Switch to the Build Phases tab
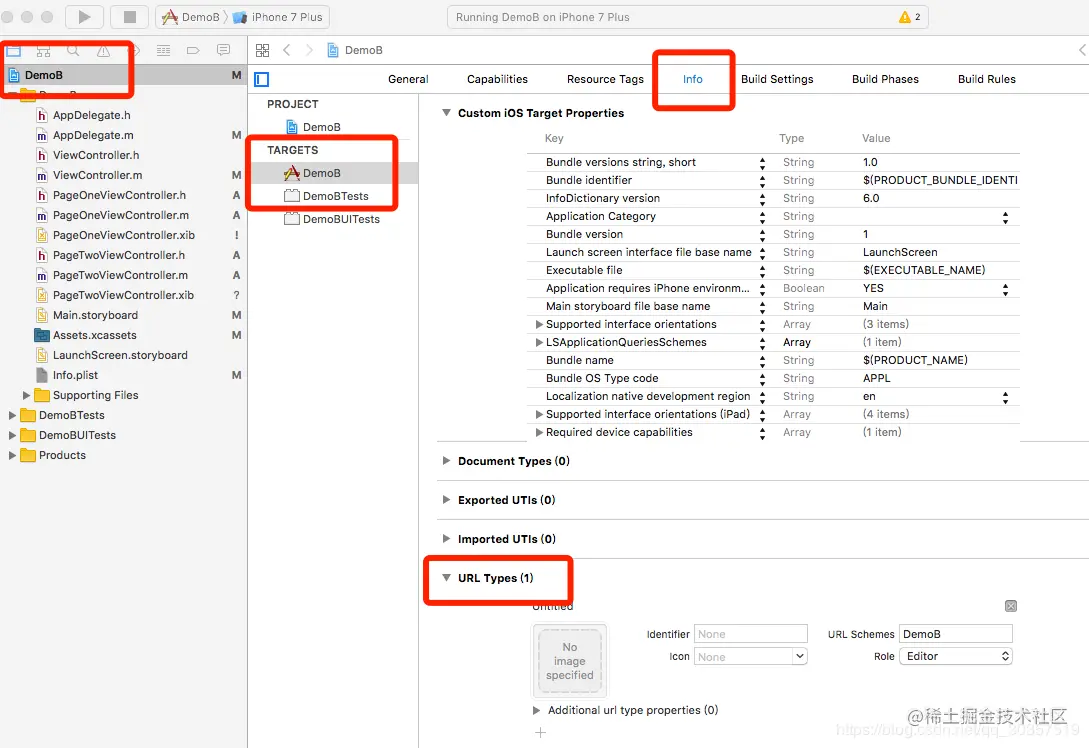The image size is (1089, 748). tap(885, 79)
